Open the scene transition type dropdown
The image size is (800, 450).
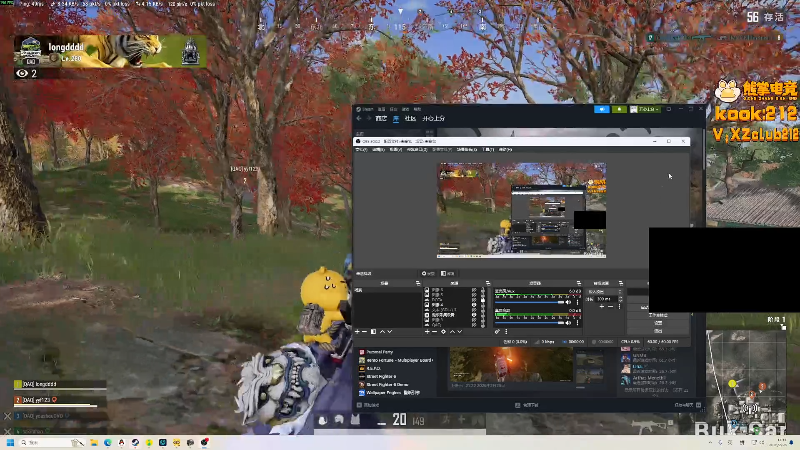click(605, 291)
